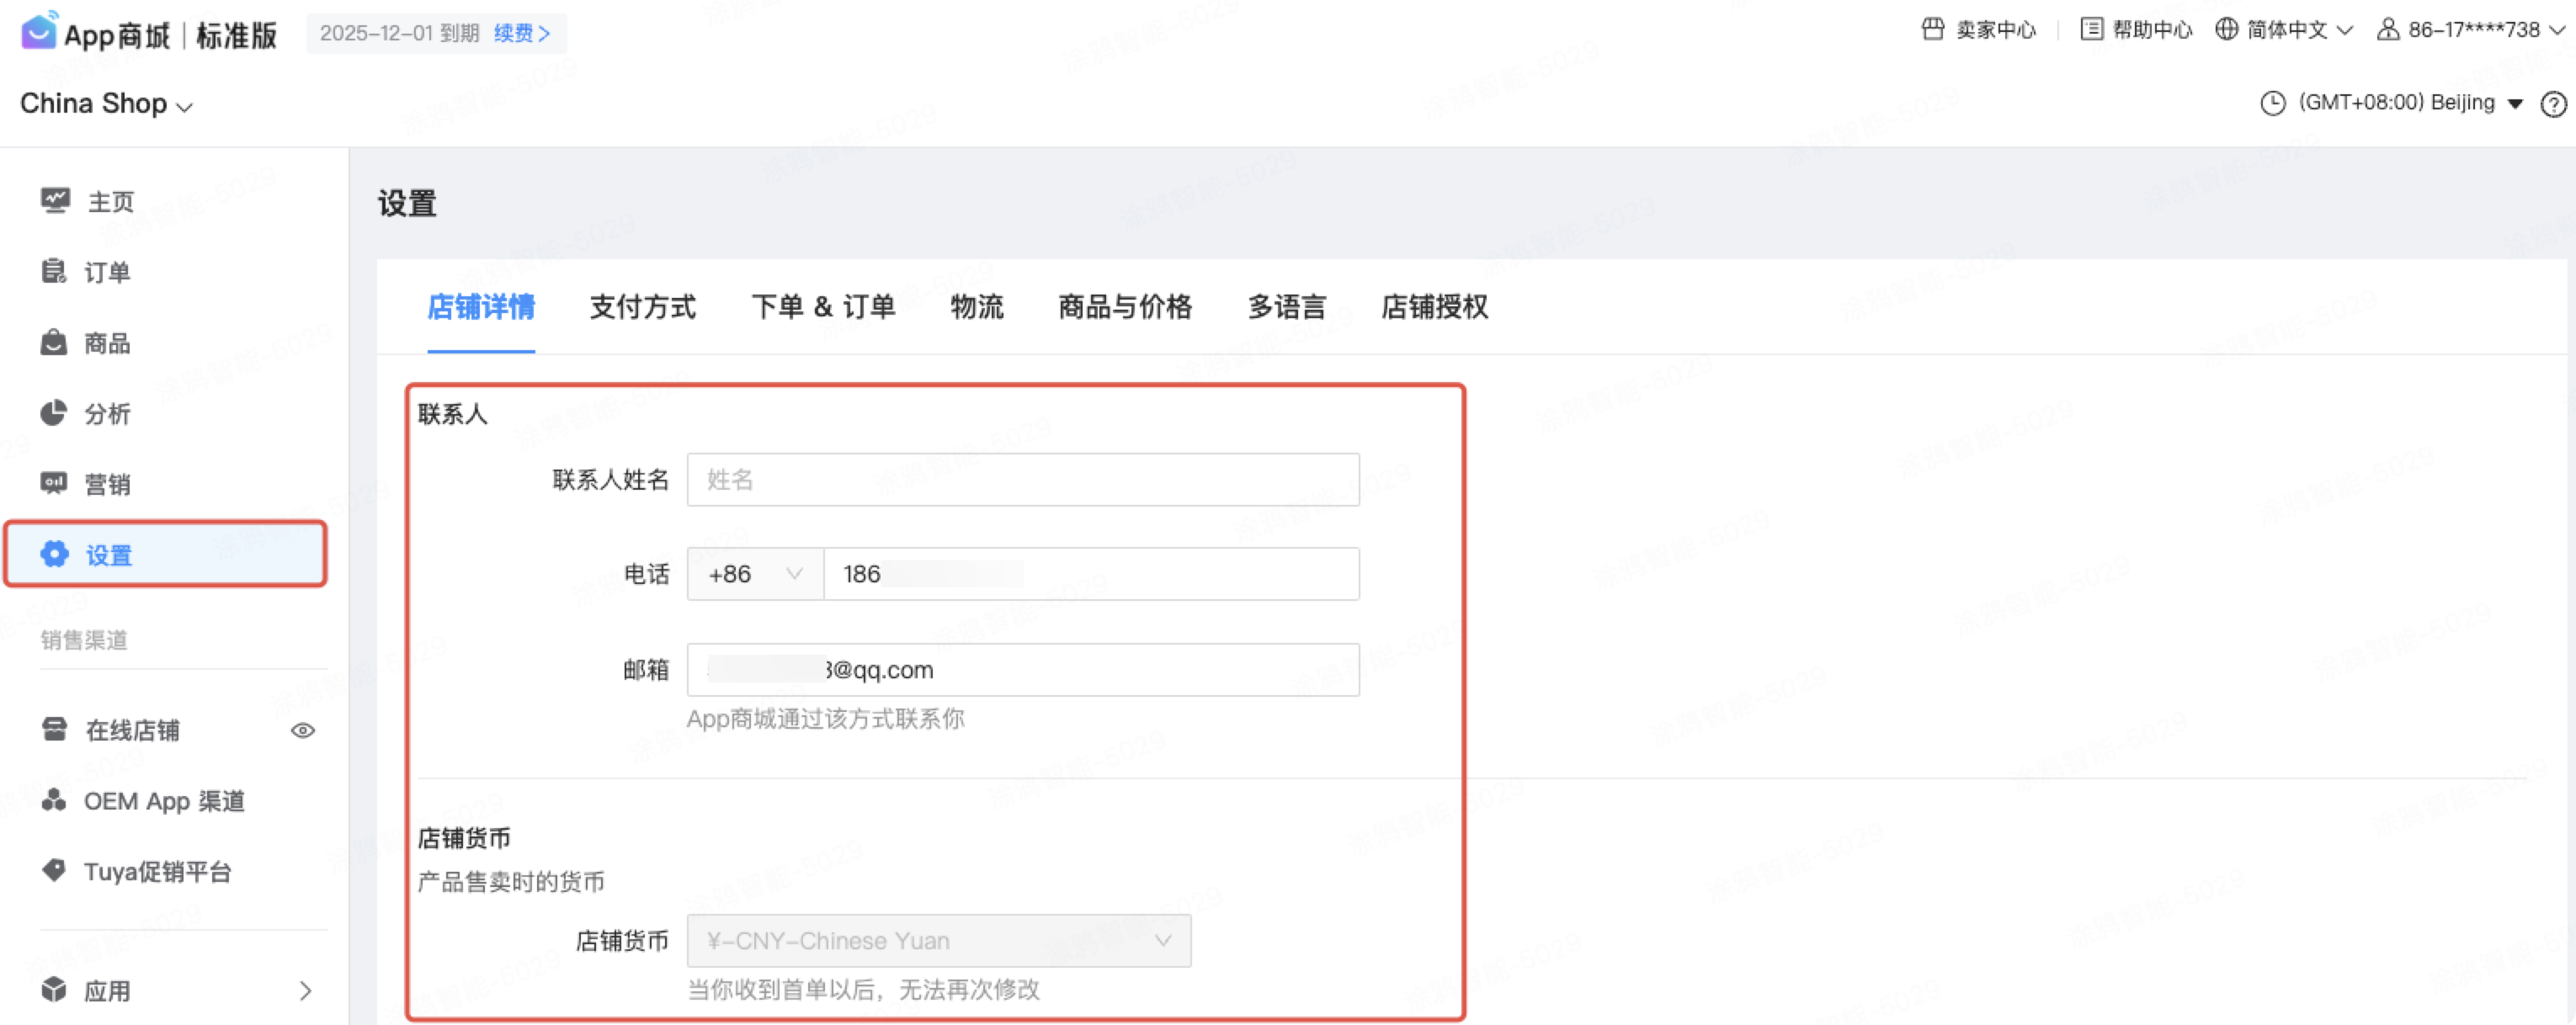Click the 主页 monitor icon in sidebar

[55, 201]
